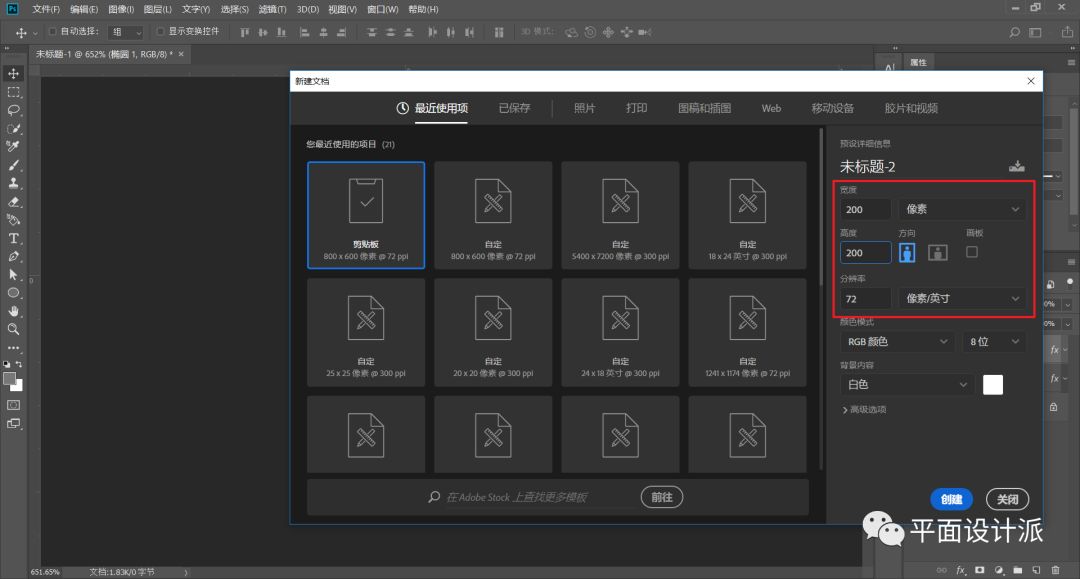Click the white background color swatch

(x=992, y=385)
